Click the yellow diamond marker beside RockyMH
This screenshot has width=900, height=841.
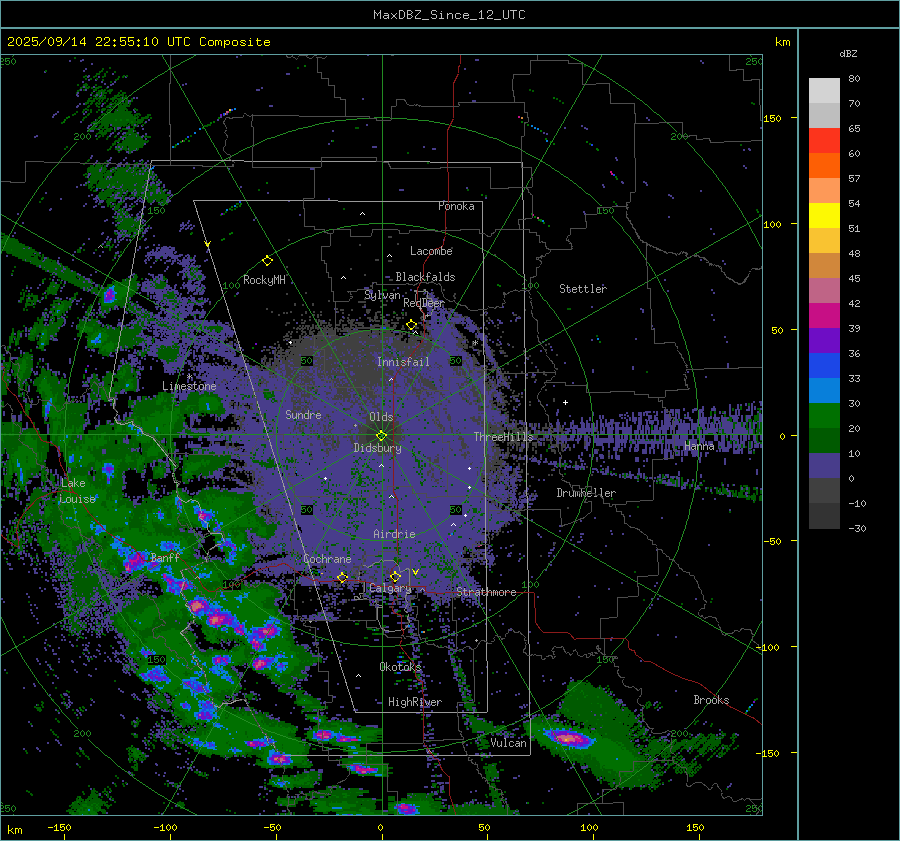click(x=267, y=261)
